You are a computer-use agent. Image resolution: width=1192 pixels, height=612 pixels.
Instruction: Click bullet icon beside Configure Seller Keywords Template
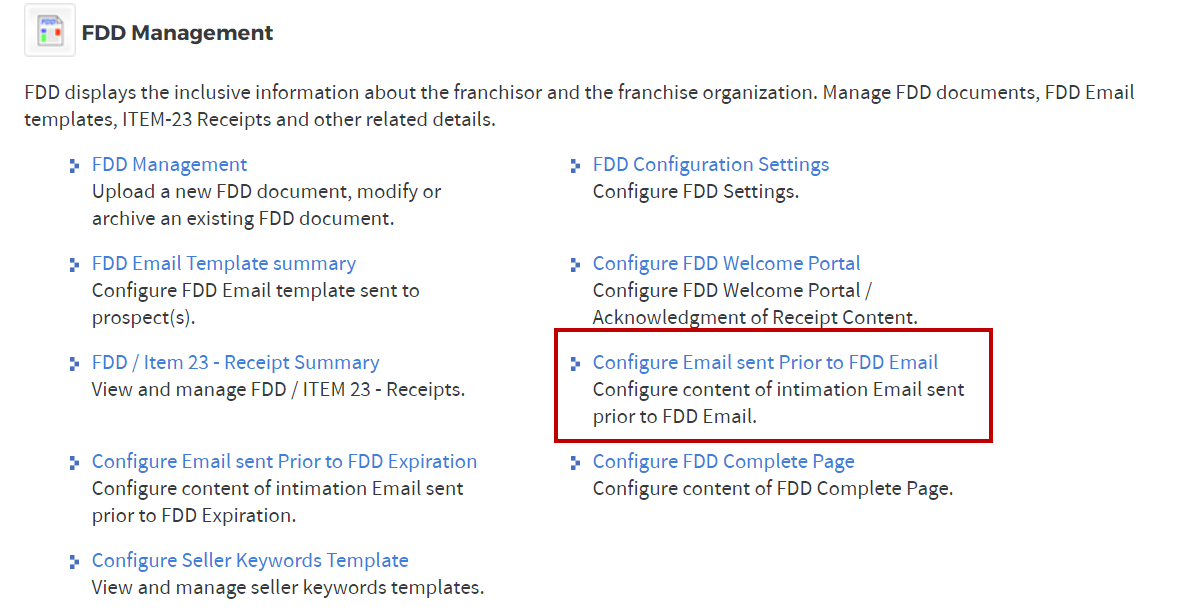(x=74, y=562)
